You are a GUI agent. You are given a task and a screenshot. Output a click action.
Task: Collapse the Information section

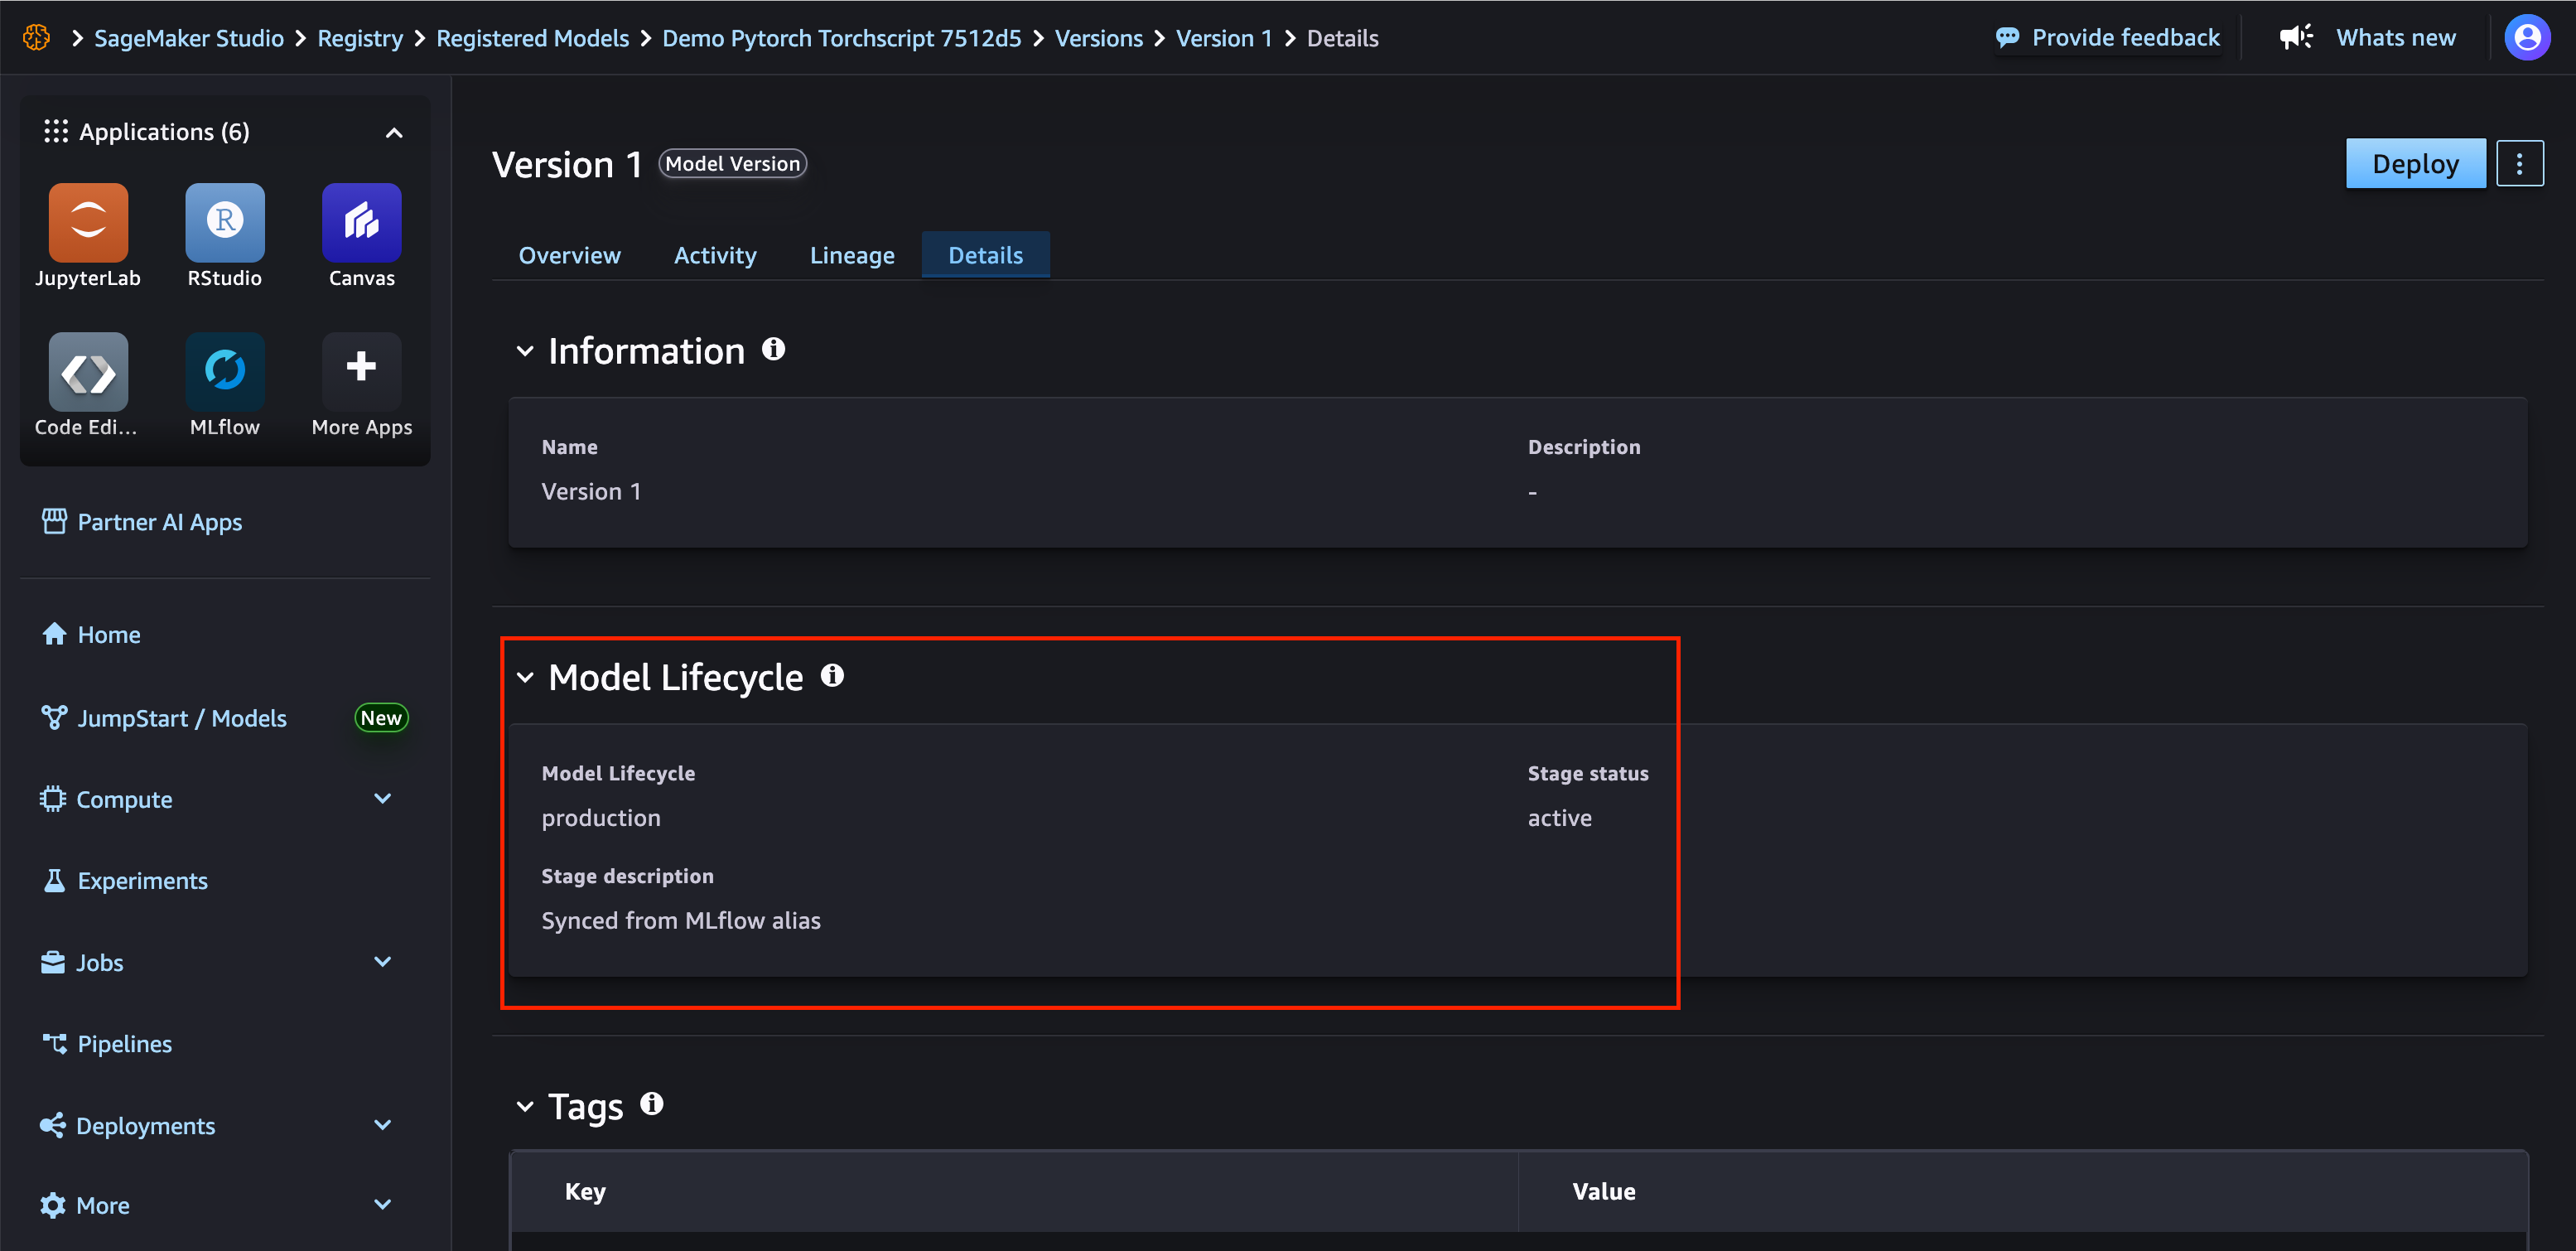pyautogui.click(x=525, y=351)
